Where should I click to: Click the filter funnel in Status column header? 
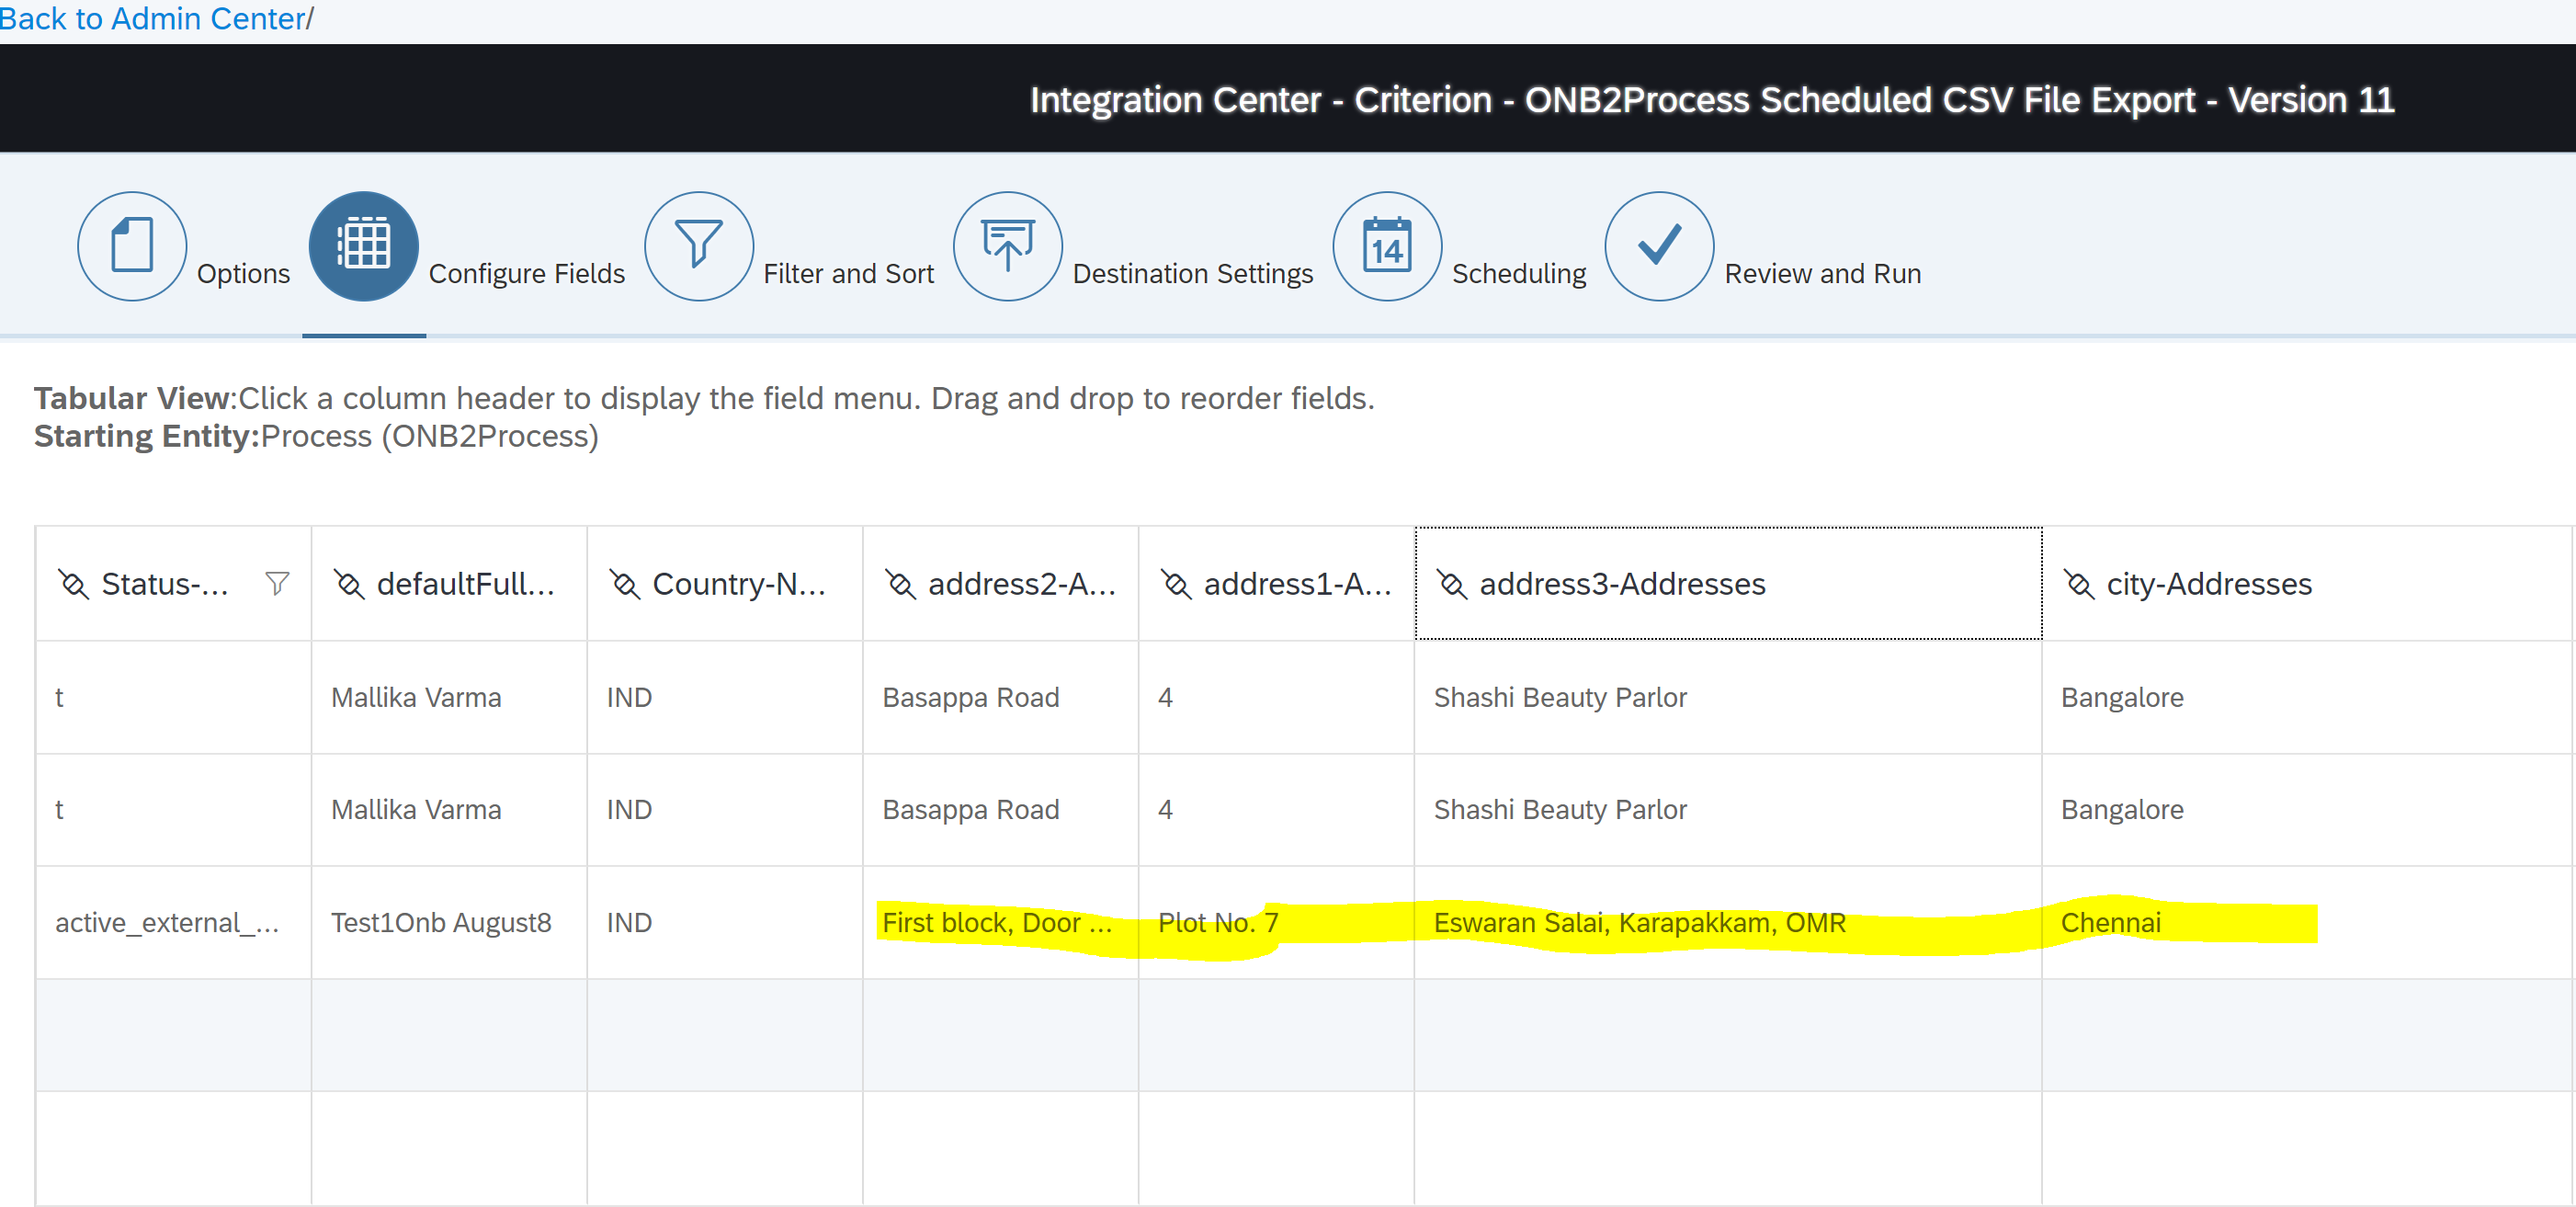click(x=277, y=583)
